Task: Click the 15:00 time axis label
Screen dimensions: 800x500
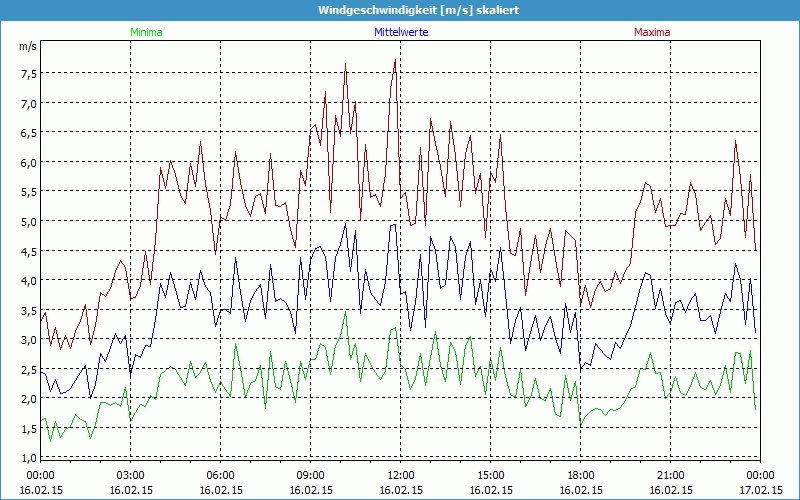Action: (490, 475)
